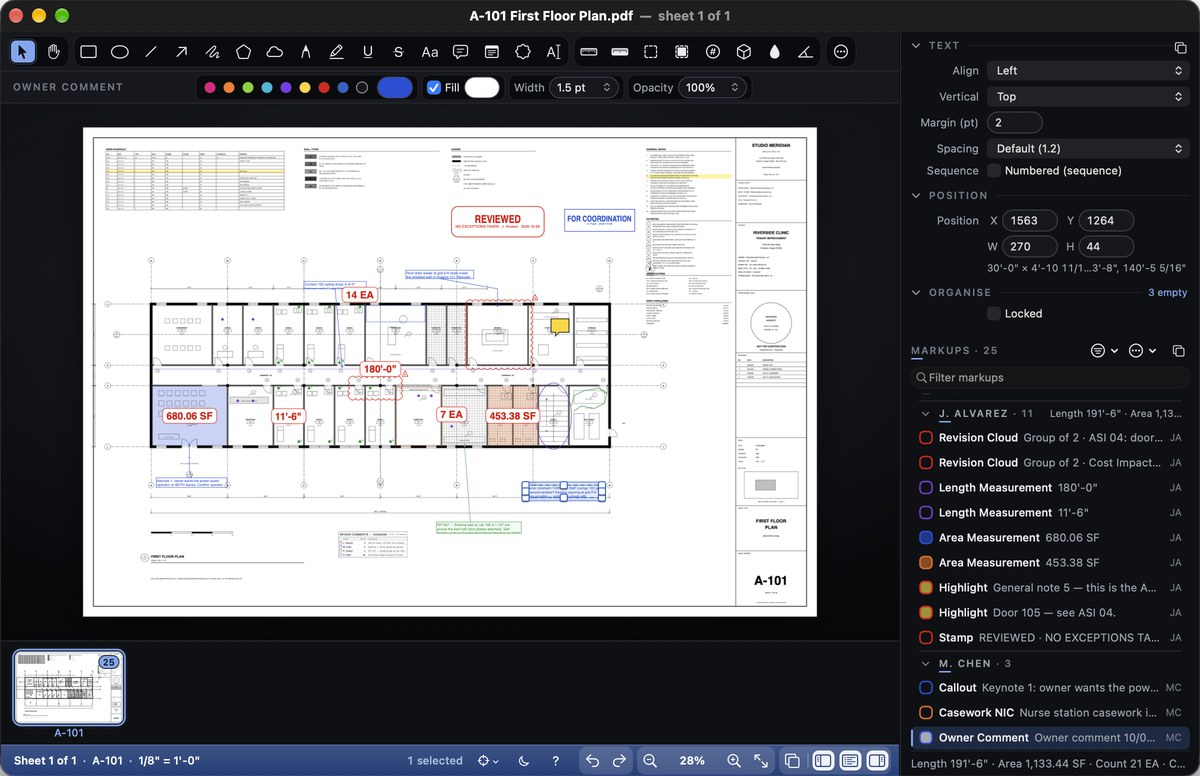Select Area Measurement 680.06 SF row
This screenshot has width=1200, height=776.
click(x=1051, y=538)
